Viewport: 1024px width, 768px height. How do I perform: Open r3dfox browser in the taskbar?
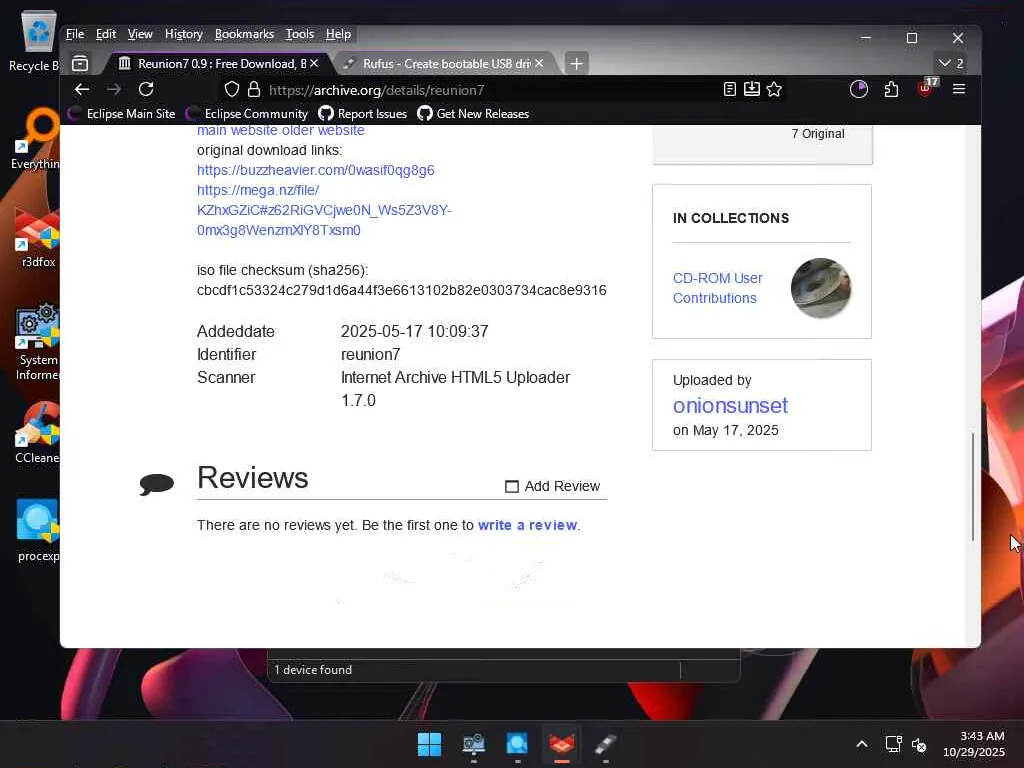coord(562,744)
